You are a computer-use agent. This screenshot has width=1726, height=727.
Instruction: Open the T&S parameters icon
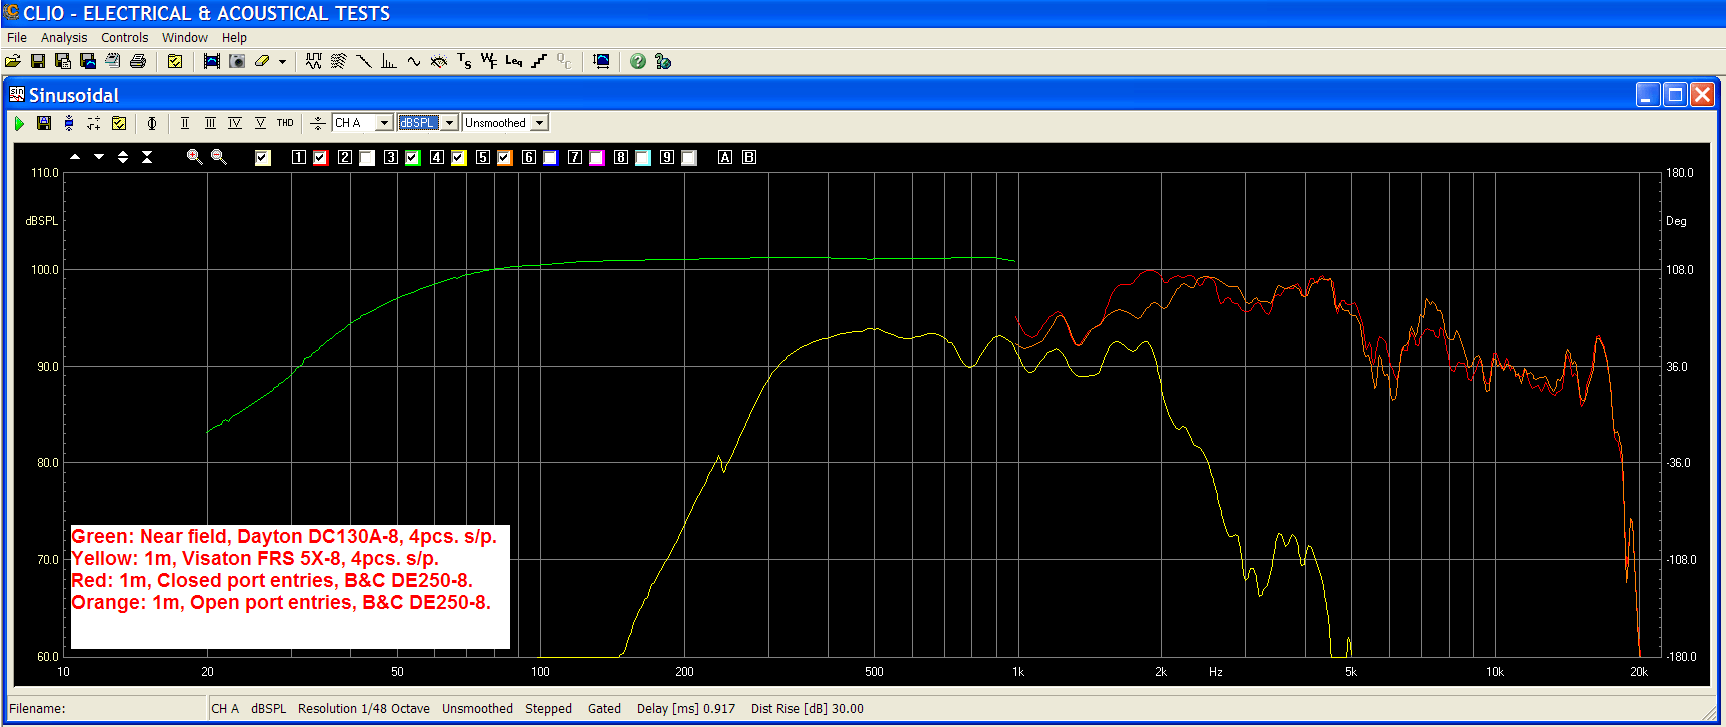click(464, 61)
